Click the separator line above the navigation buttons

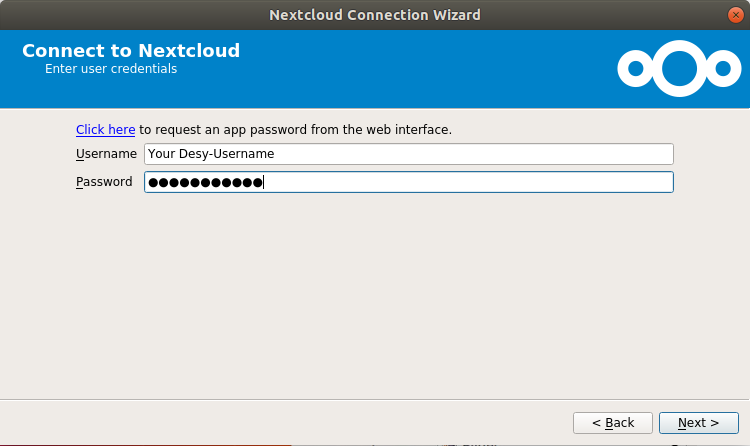[375, 399]
